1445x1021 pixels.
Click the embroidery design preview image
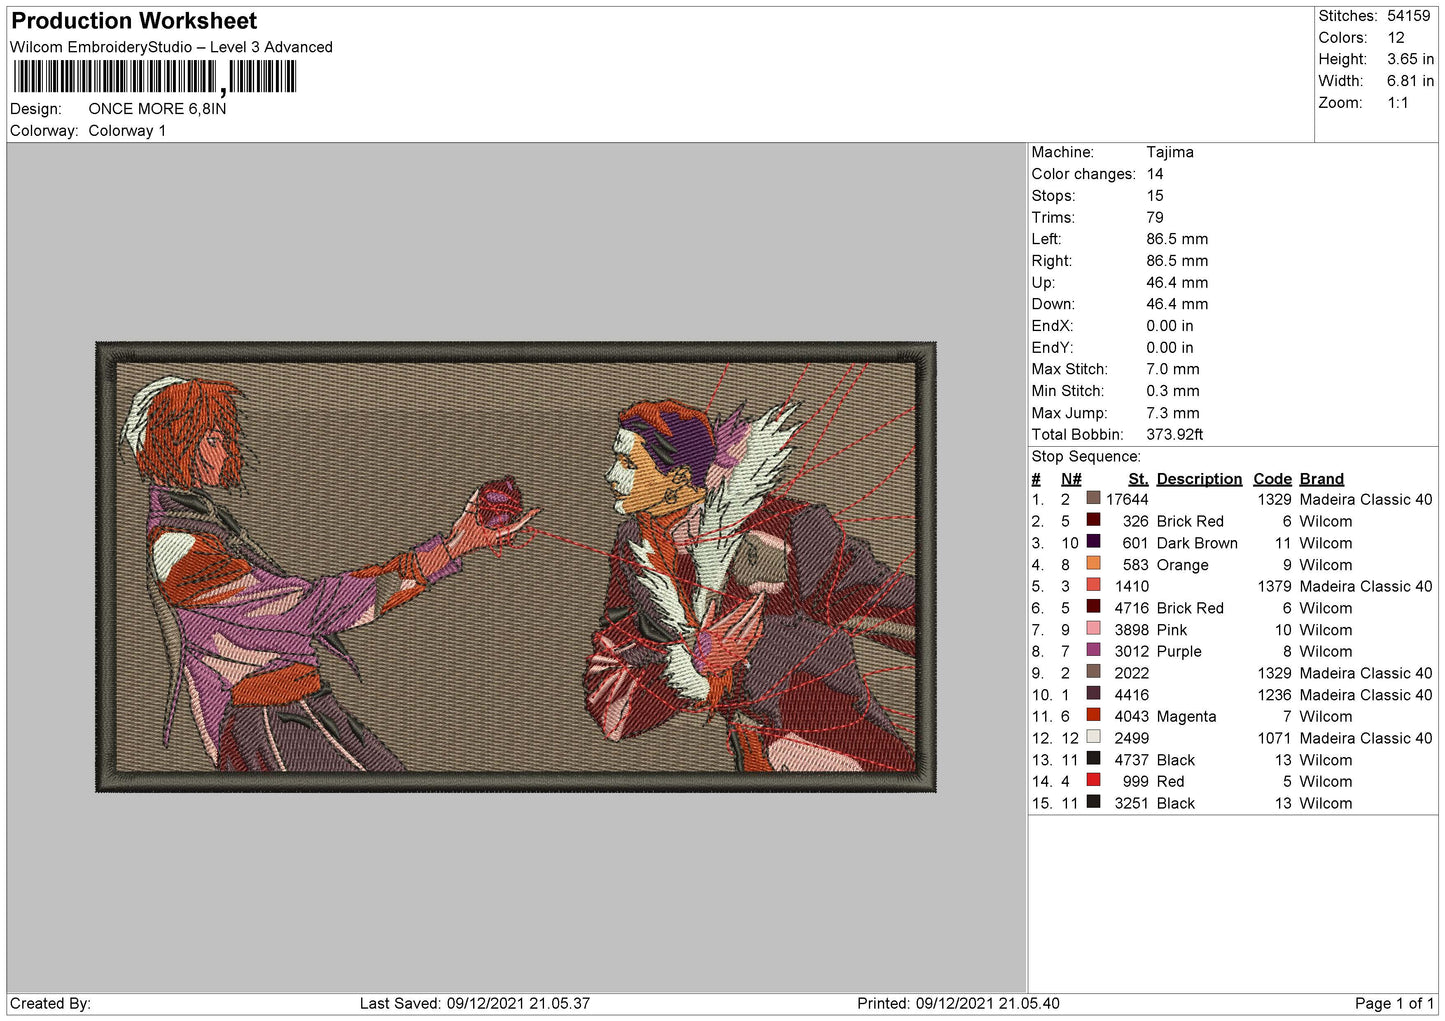(516, 567)
